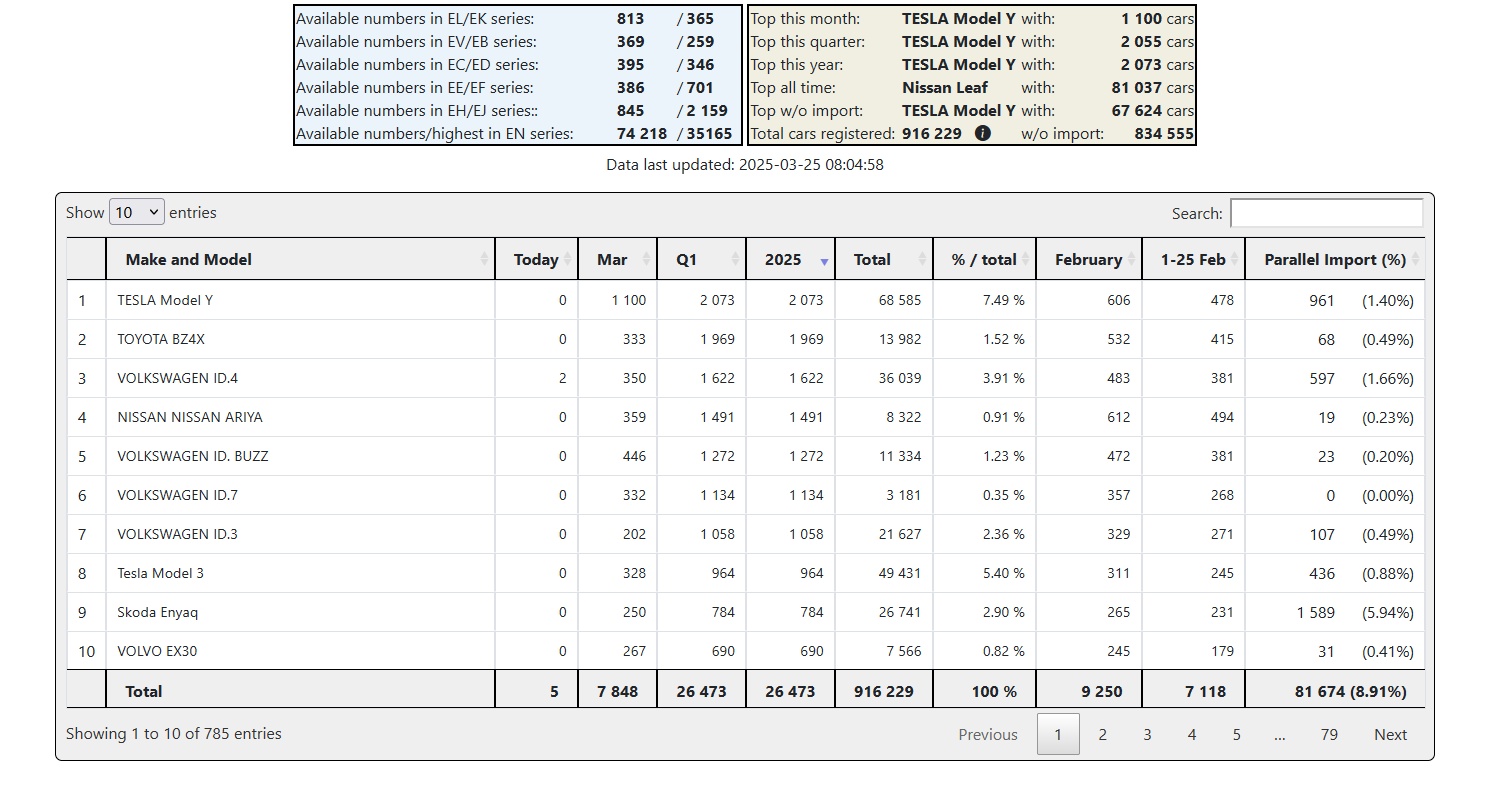Click the Skoda Enyaq model name

point(158,612)
